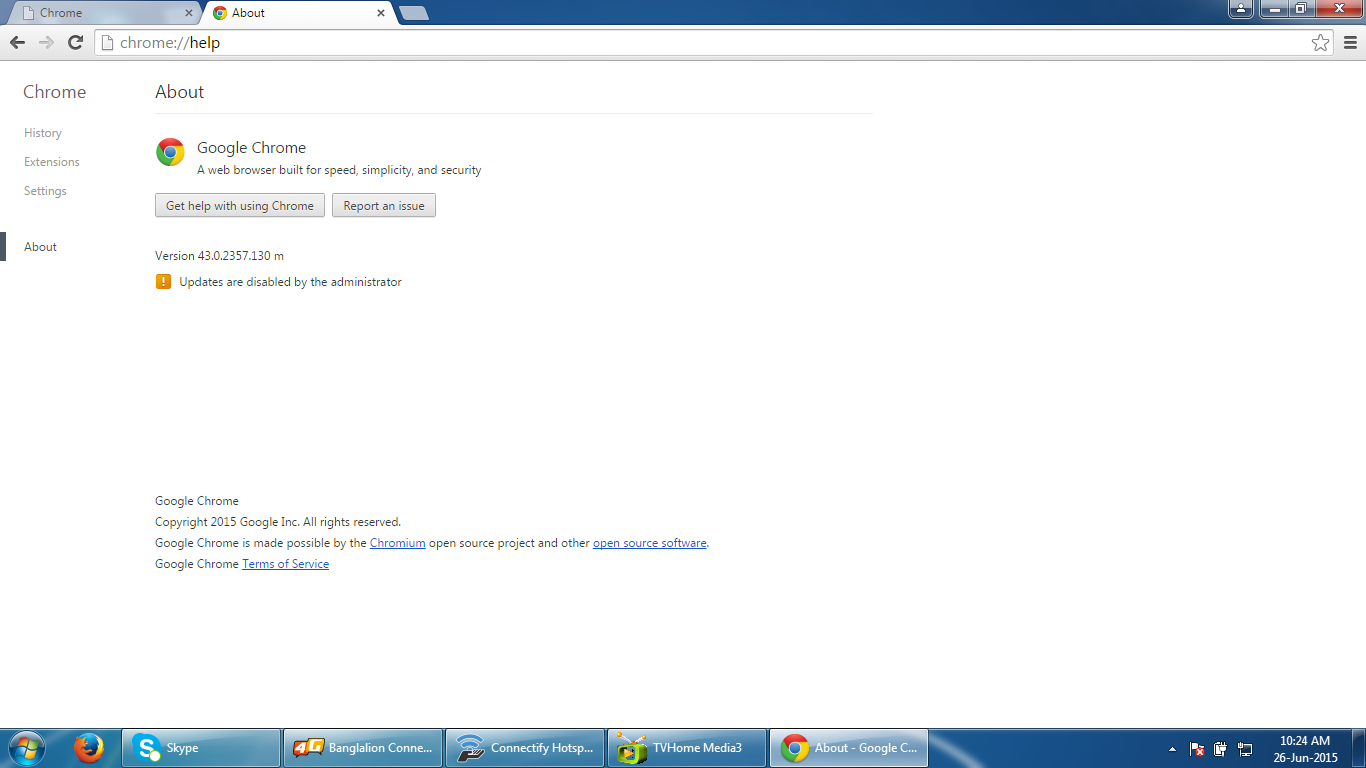Open History in the sidebar
1366x768 pixels.
[43, 133]
